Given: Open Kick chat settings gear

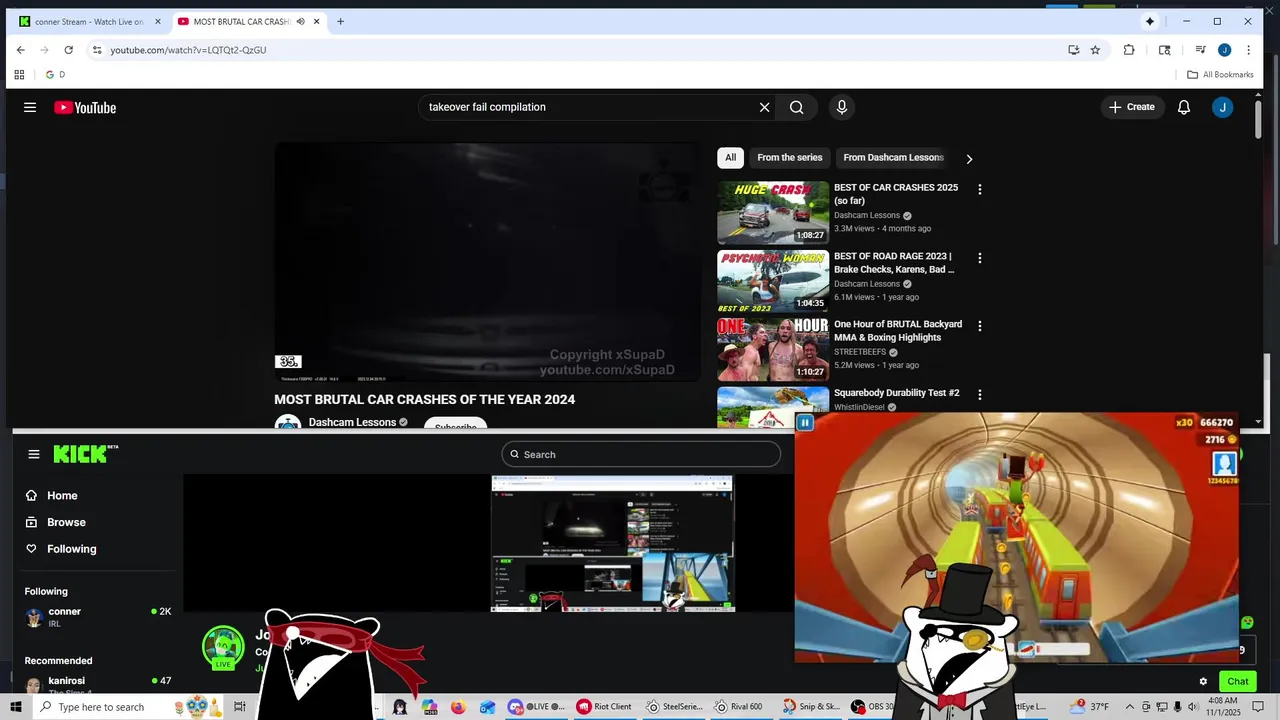Looking at the screenshot, I should click(1203, 682).
